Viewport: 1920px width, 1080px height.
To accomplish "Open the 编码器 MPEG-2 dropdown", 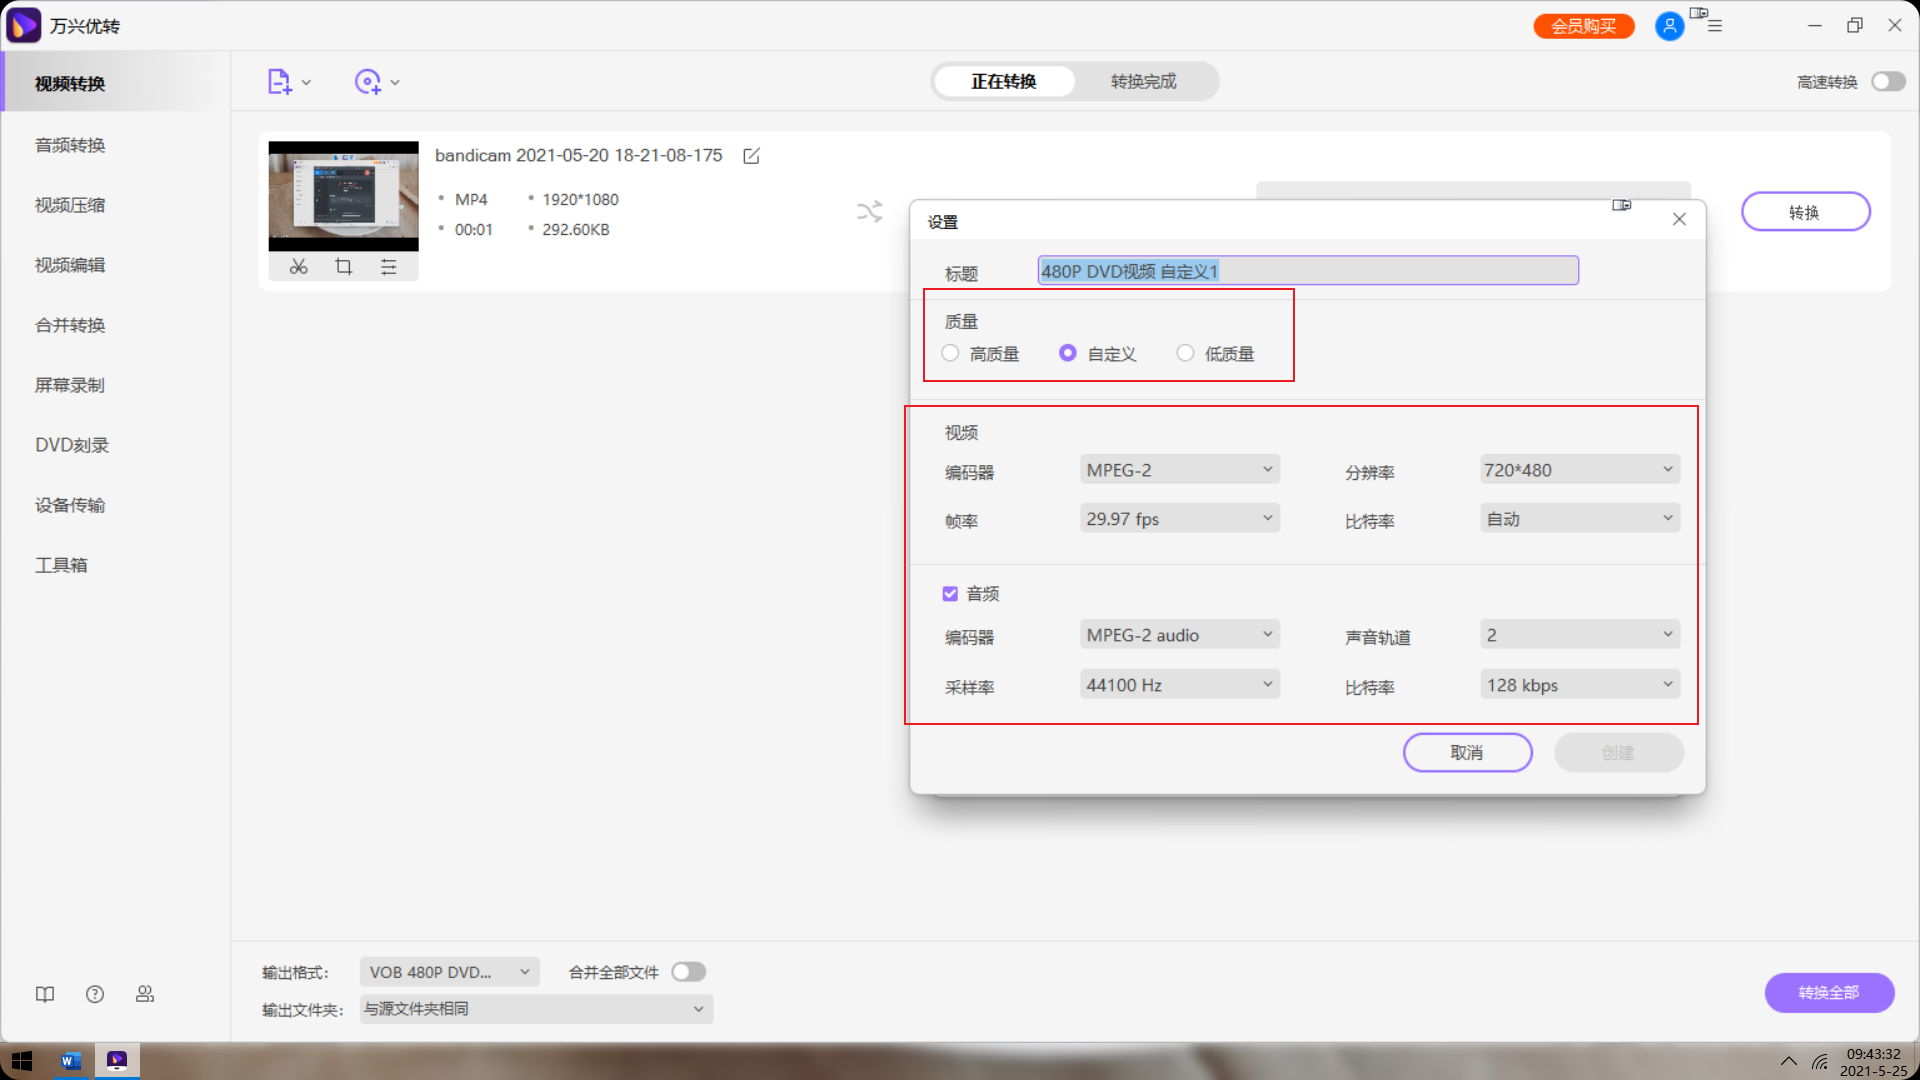I will (1180, 469).
